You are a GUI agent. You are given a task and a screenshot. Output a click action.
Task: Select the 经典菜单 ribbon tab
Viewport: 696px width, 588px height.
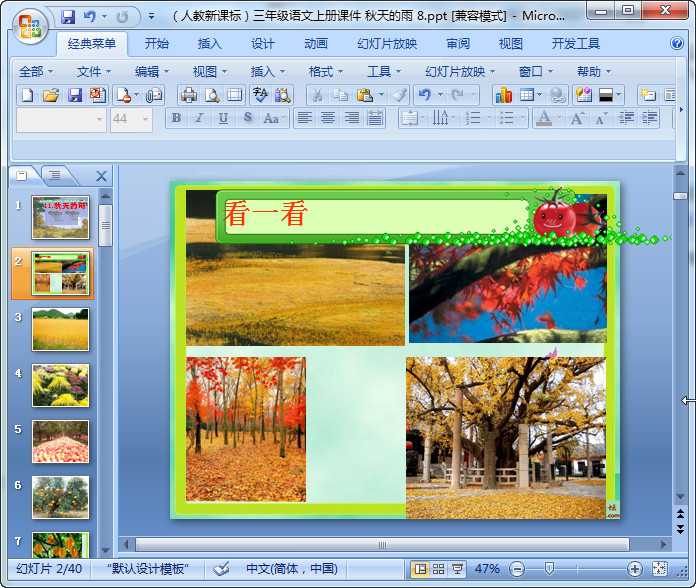(92, 43)
